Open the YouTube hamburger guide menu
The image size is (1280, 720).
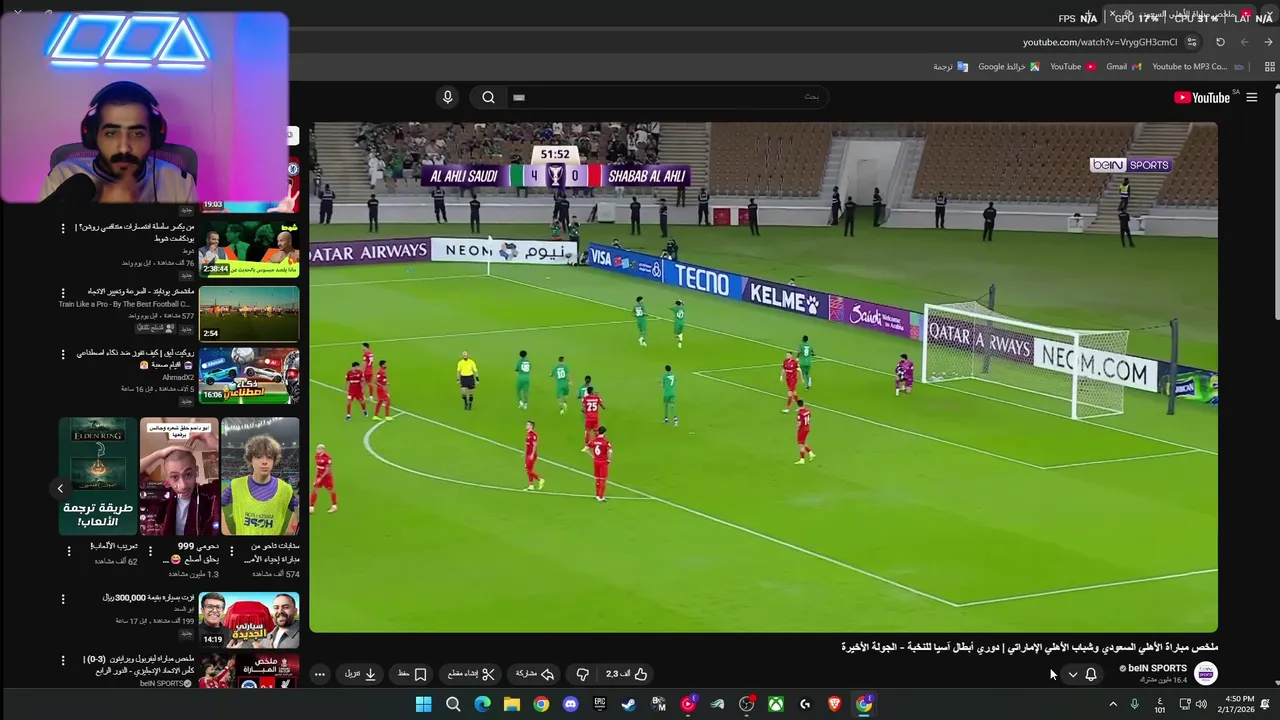1251,97
